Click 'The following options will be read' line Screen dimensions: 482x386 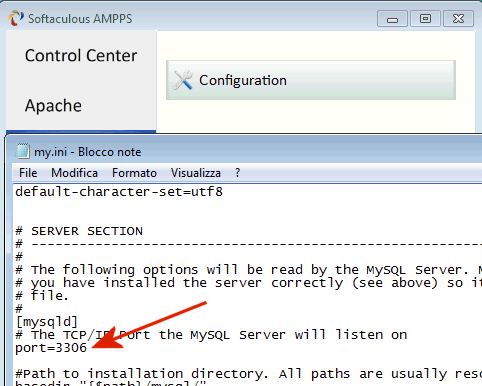pyautogui.click(x=248, y=270)
